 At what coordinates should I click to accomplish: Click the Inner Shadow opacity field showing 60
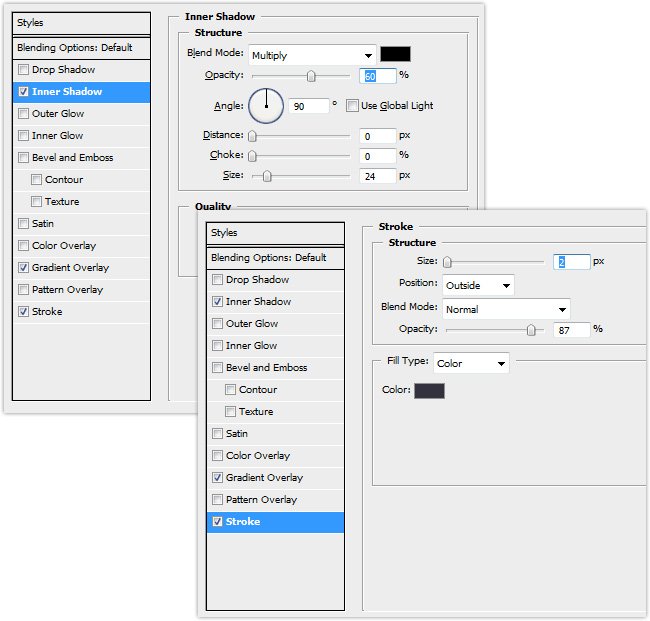coord(378,76)
